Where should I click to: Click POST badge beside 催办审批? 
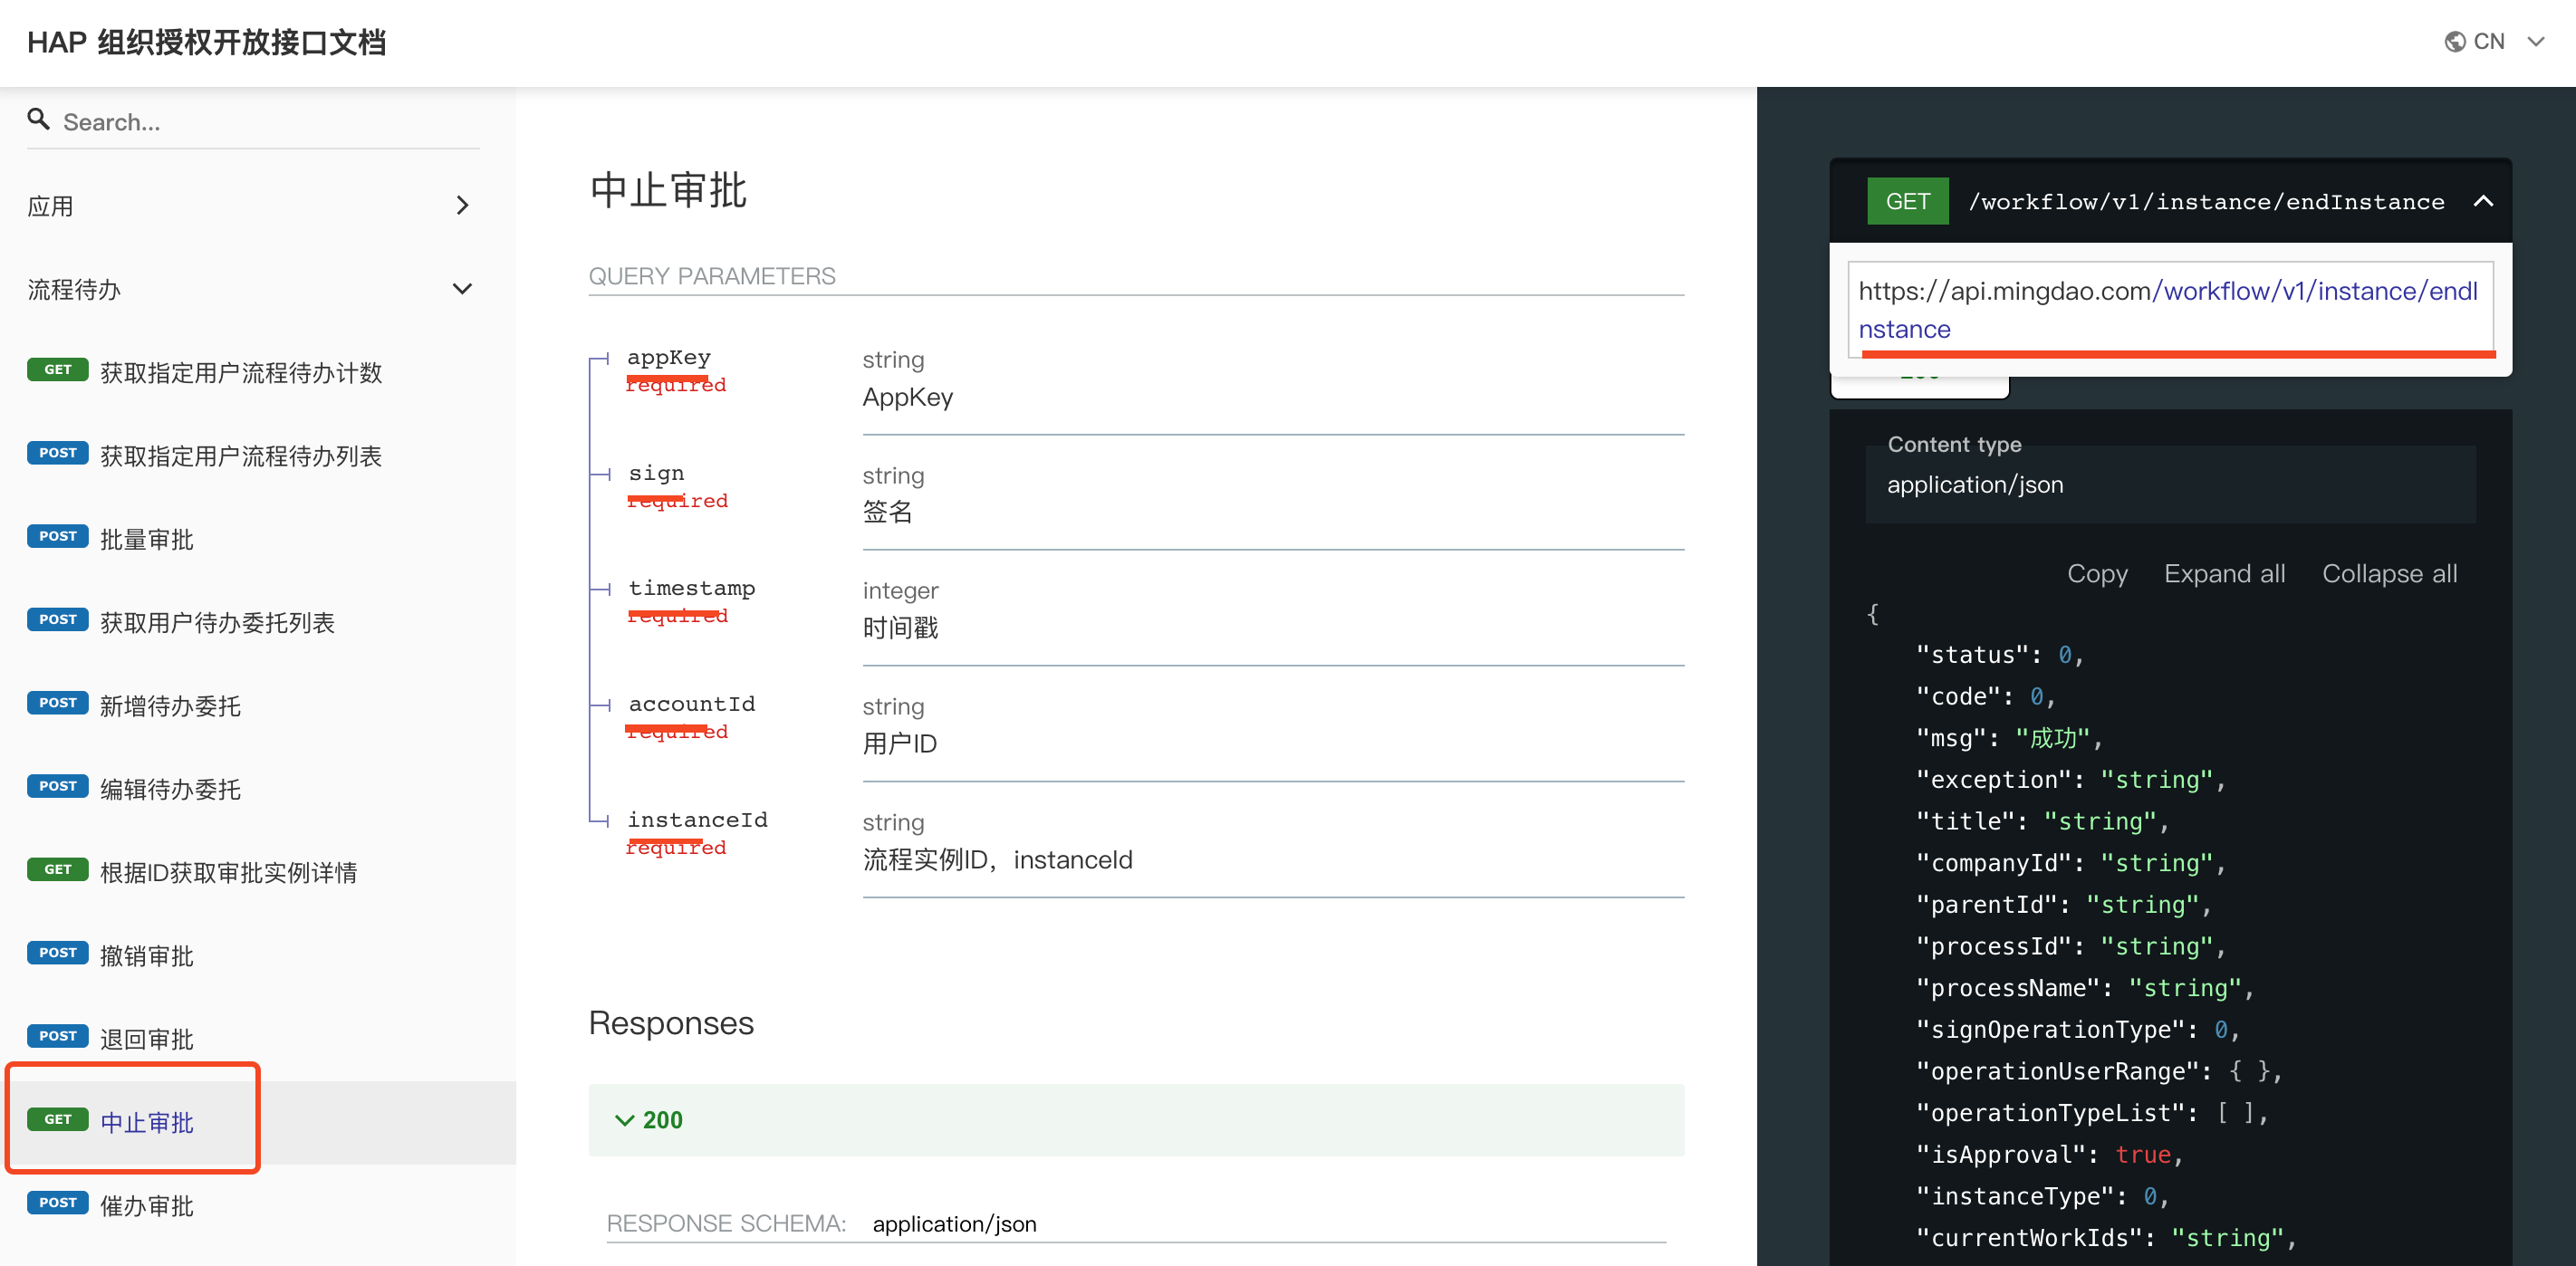point(57,1203)
